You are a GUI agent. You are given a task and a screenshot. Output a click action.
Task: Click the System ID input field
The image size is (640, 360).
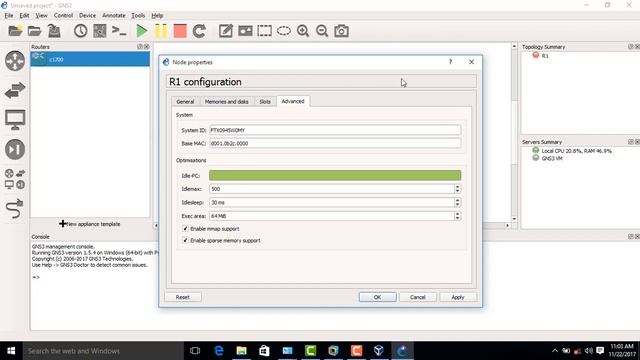tap(335, 130)
